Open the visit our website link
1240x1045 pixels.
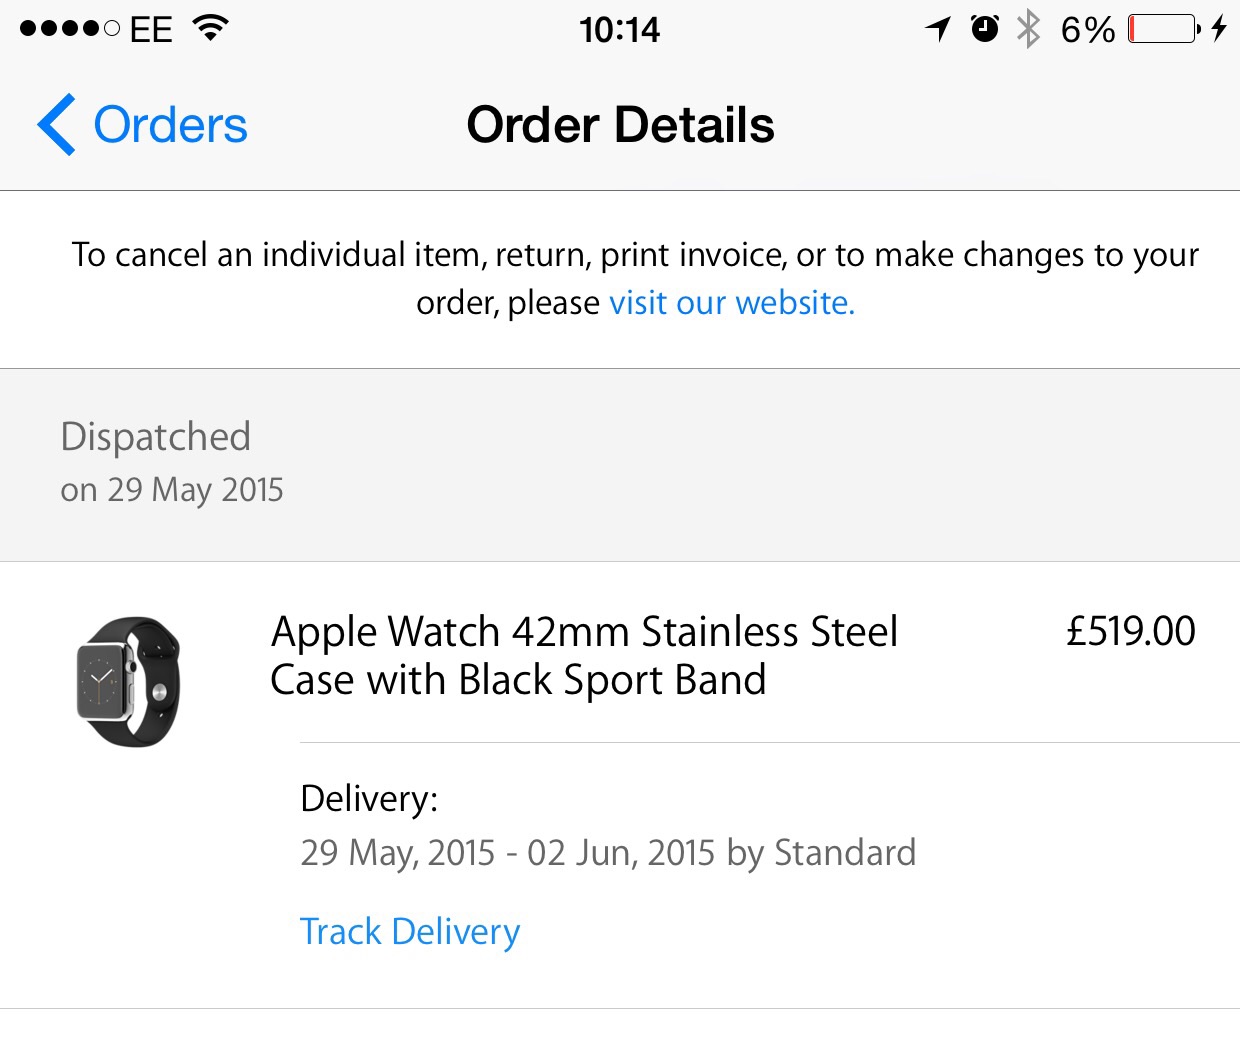tap(732, 302)
